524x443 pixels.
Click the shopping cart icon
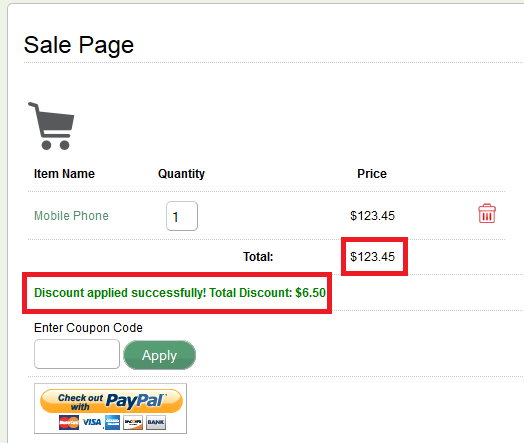[x=51, y=126]
